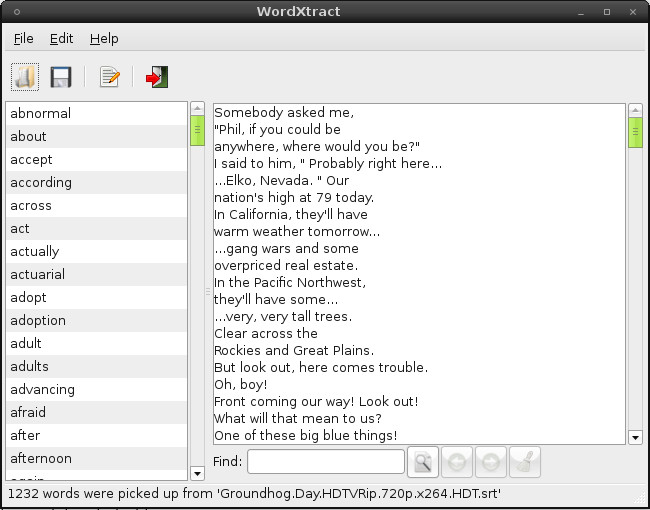Screen dimensions: 650x510
Task: Click the window menu button in title bar
Action: pyautogui.click(x=17, y=12)
